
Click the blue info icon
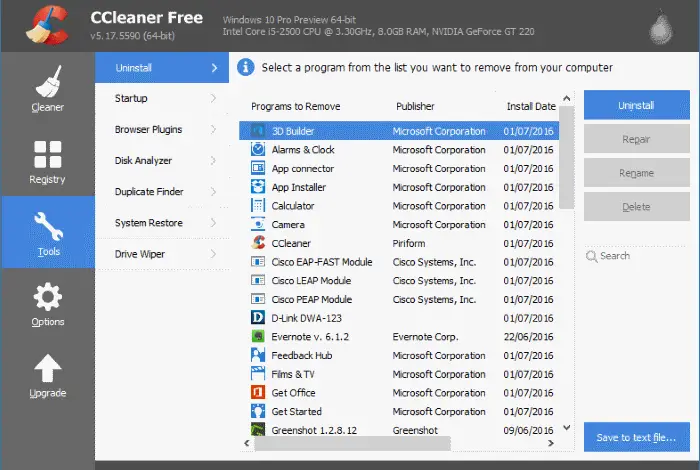(x=246, y=67)
